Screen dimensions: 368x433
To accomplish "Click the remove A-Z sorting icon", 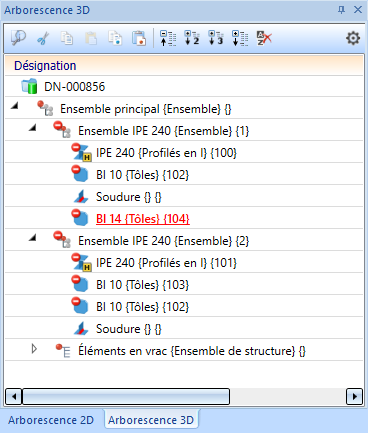I will [264, 38].
